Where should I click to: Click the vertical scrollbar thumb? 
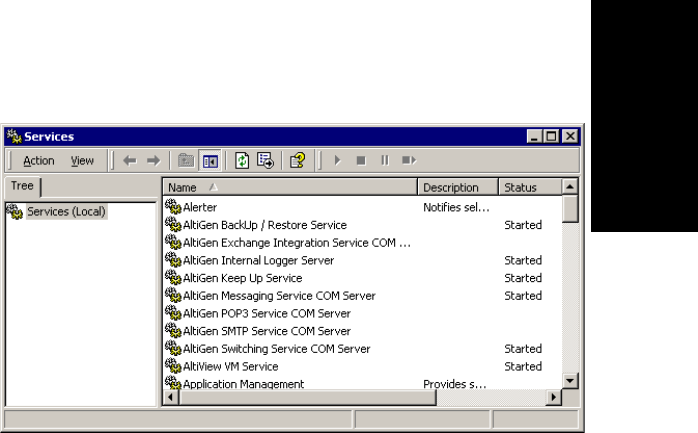[x=570, y=209]
